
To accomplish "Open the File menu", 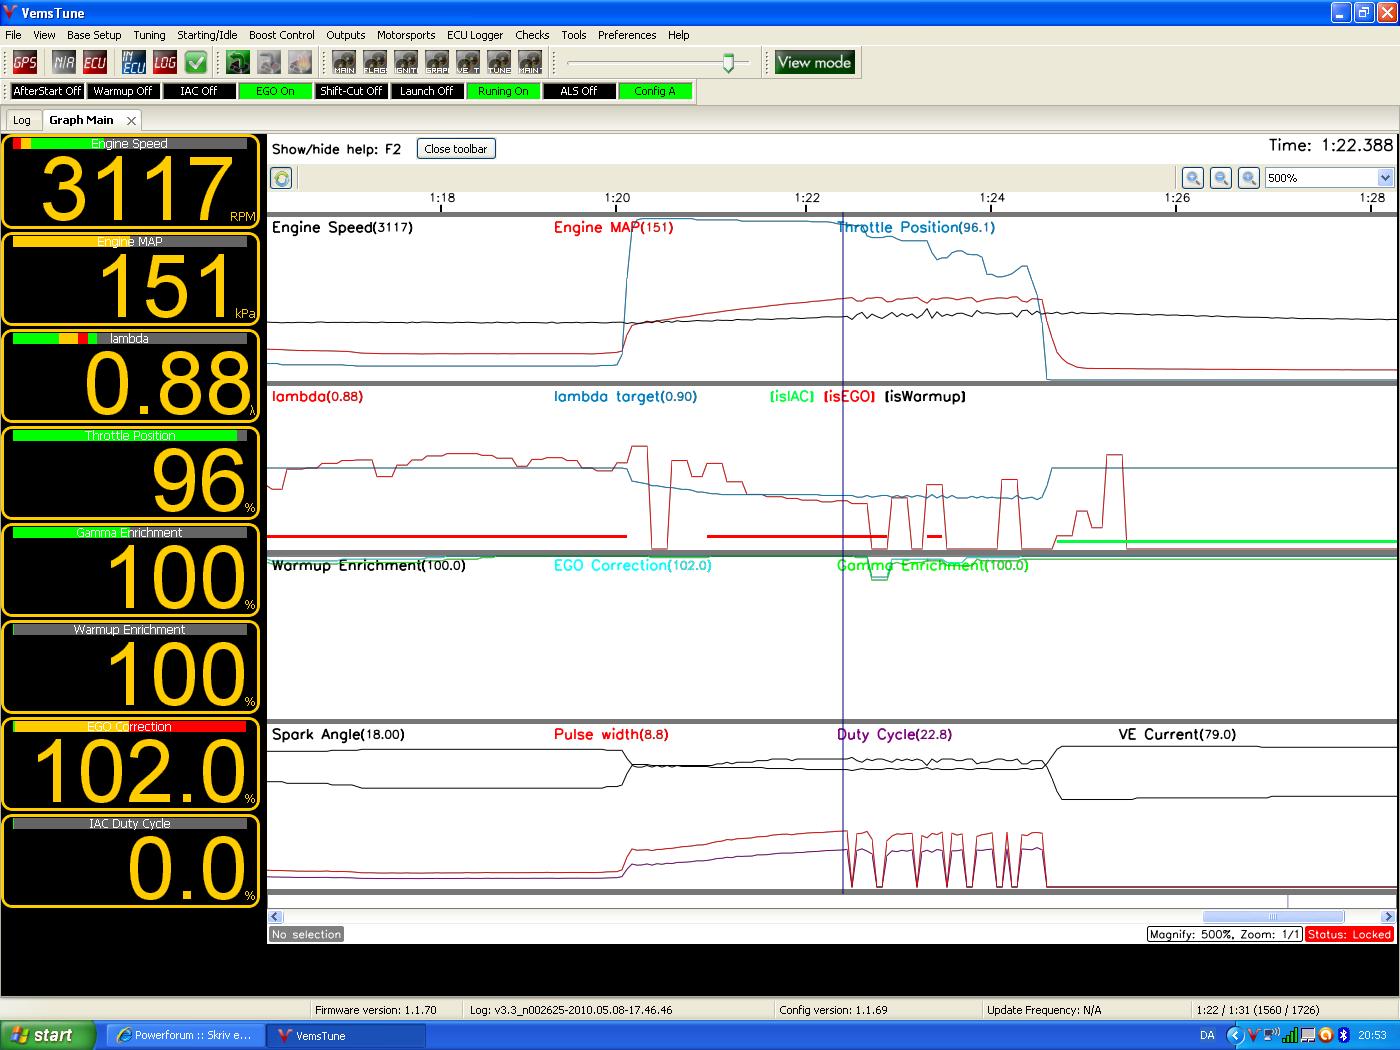I will click(x=13, y=35).
